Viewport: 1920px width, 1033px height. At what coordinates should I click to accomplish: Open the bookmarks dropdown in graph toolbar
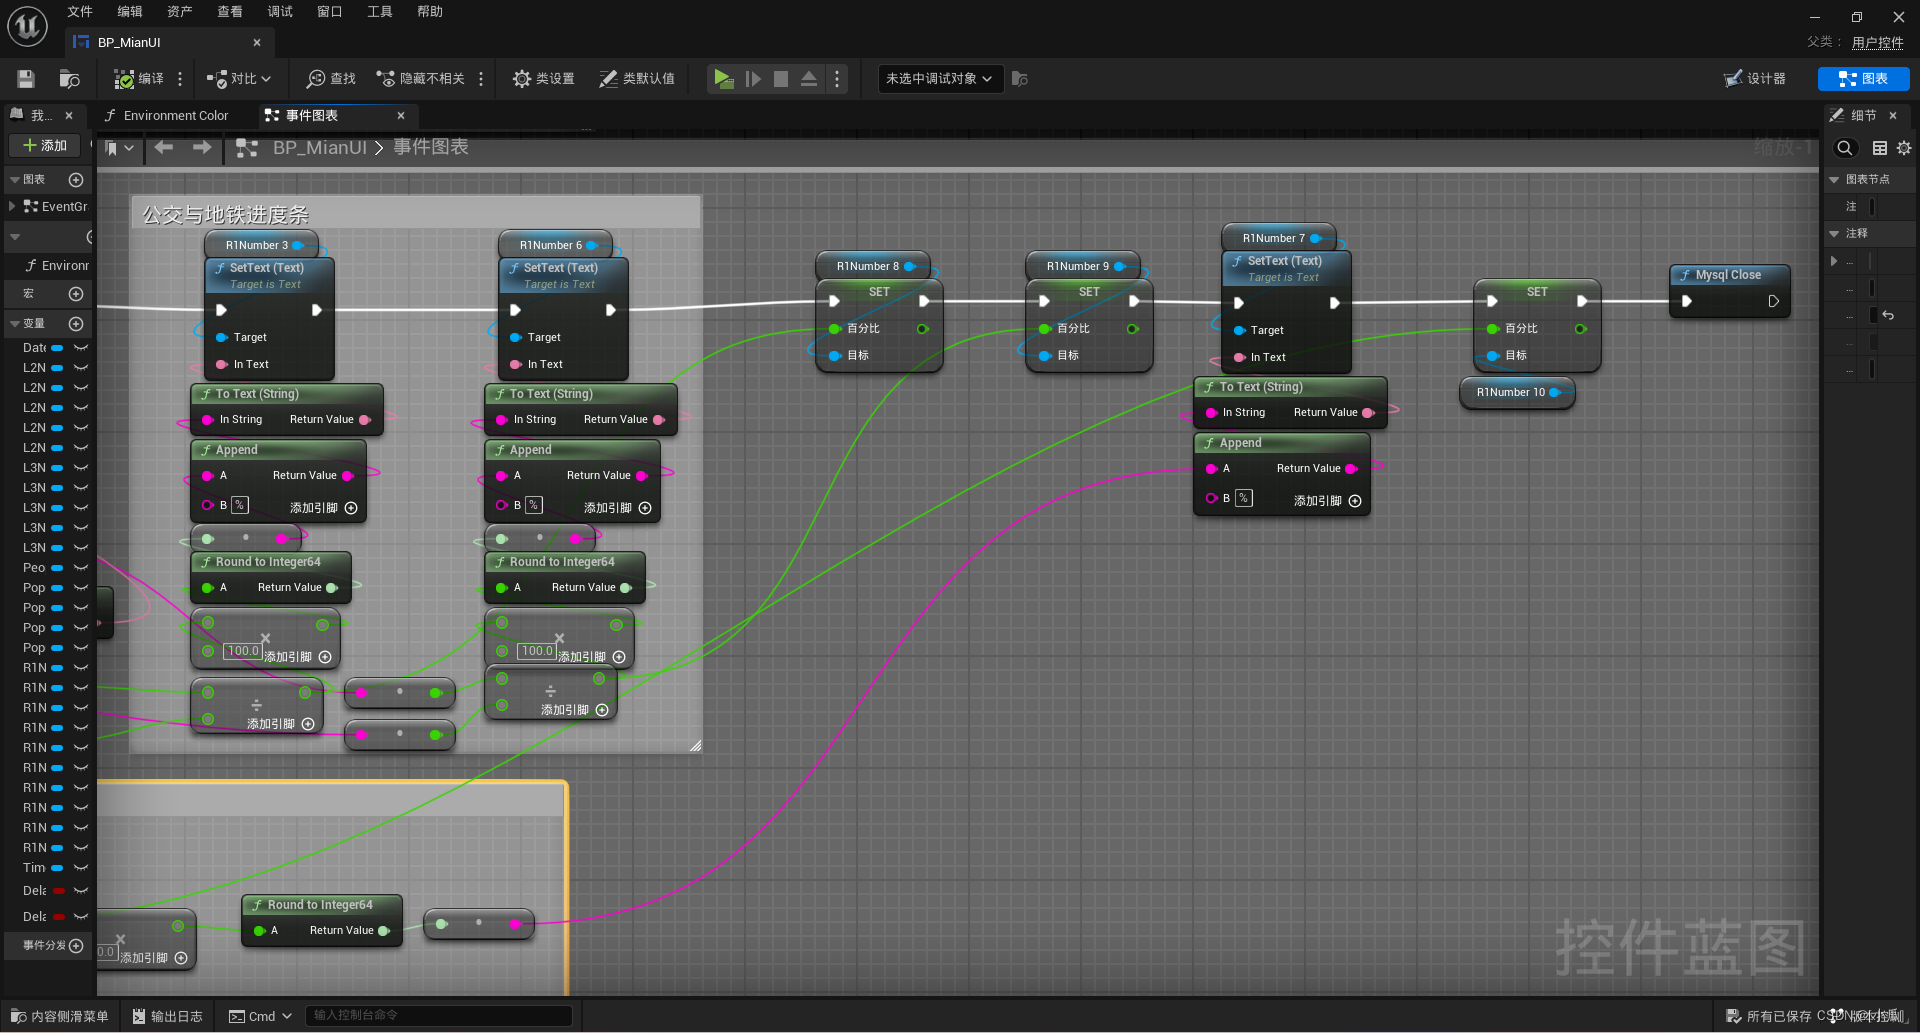(120, 148)
